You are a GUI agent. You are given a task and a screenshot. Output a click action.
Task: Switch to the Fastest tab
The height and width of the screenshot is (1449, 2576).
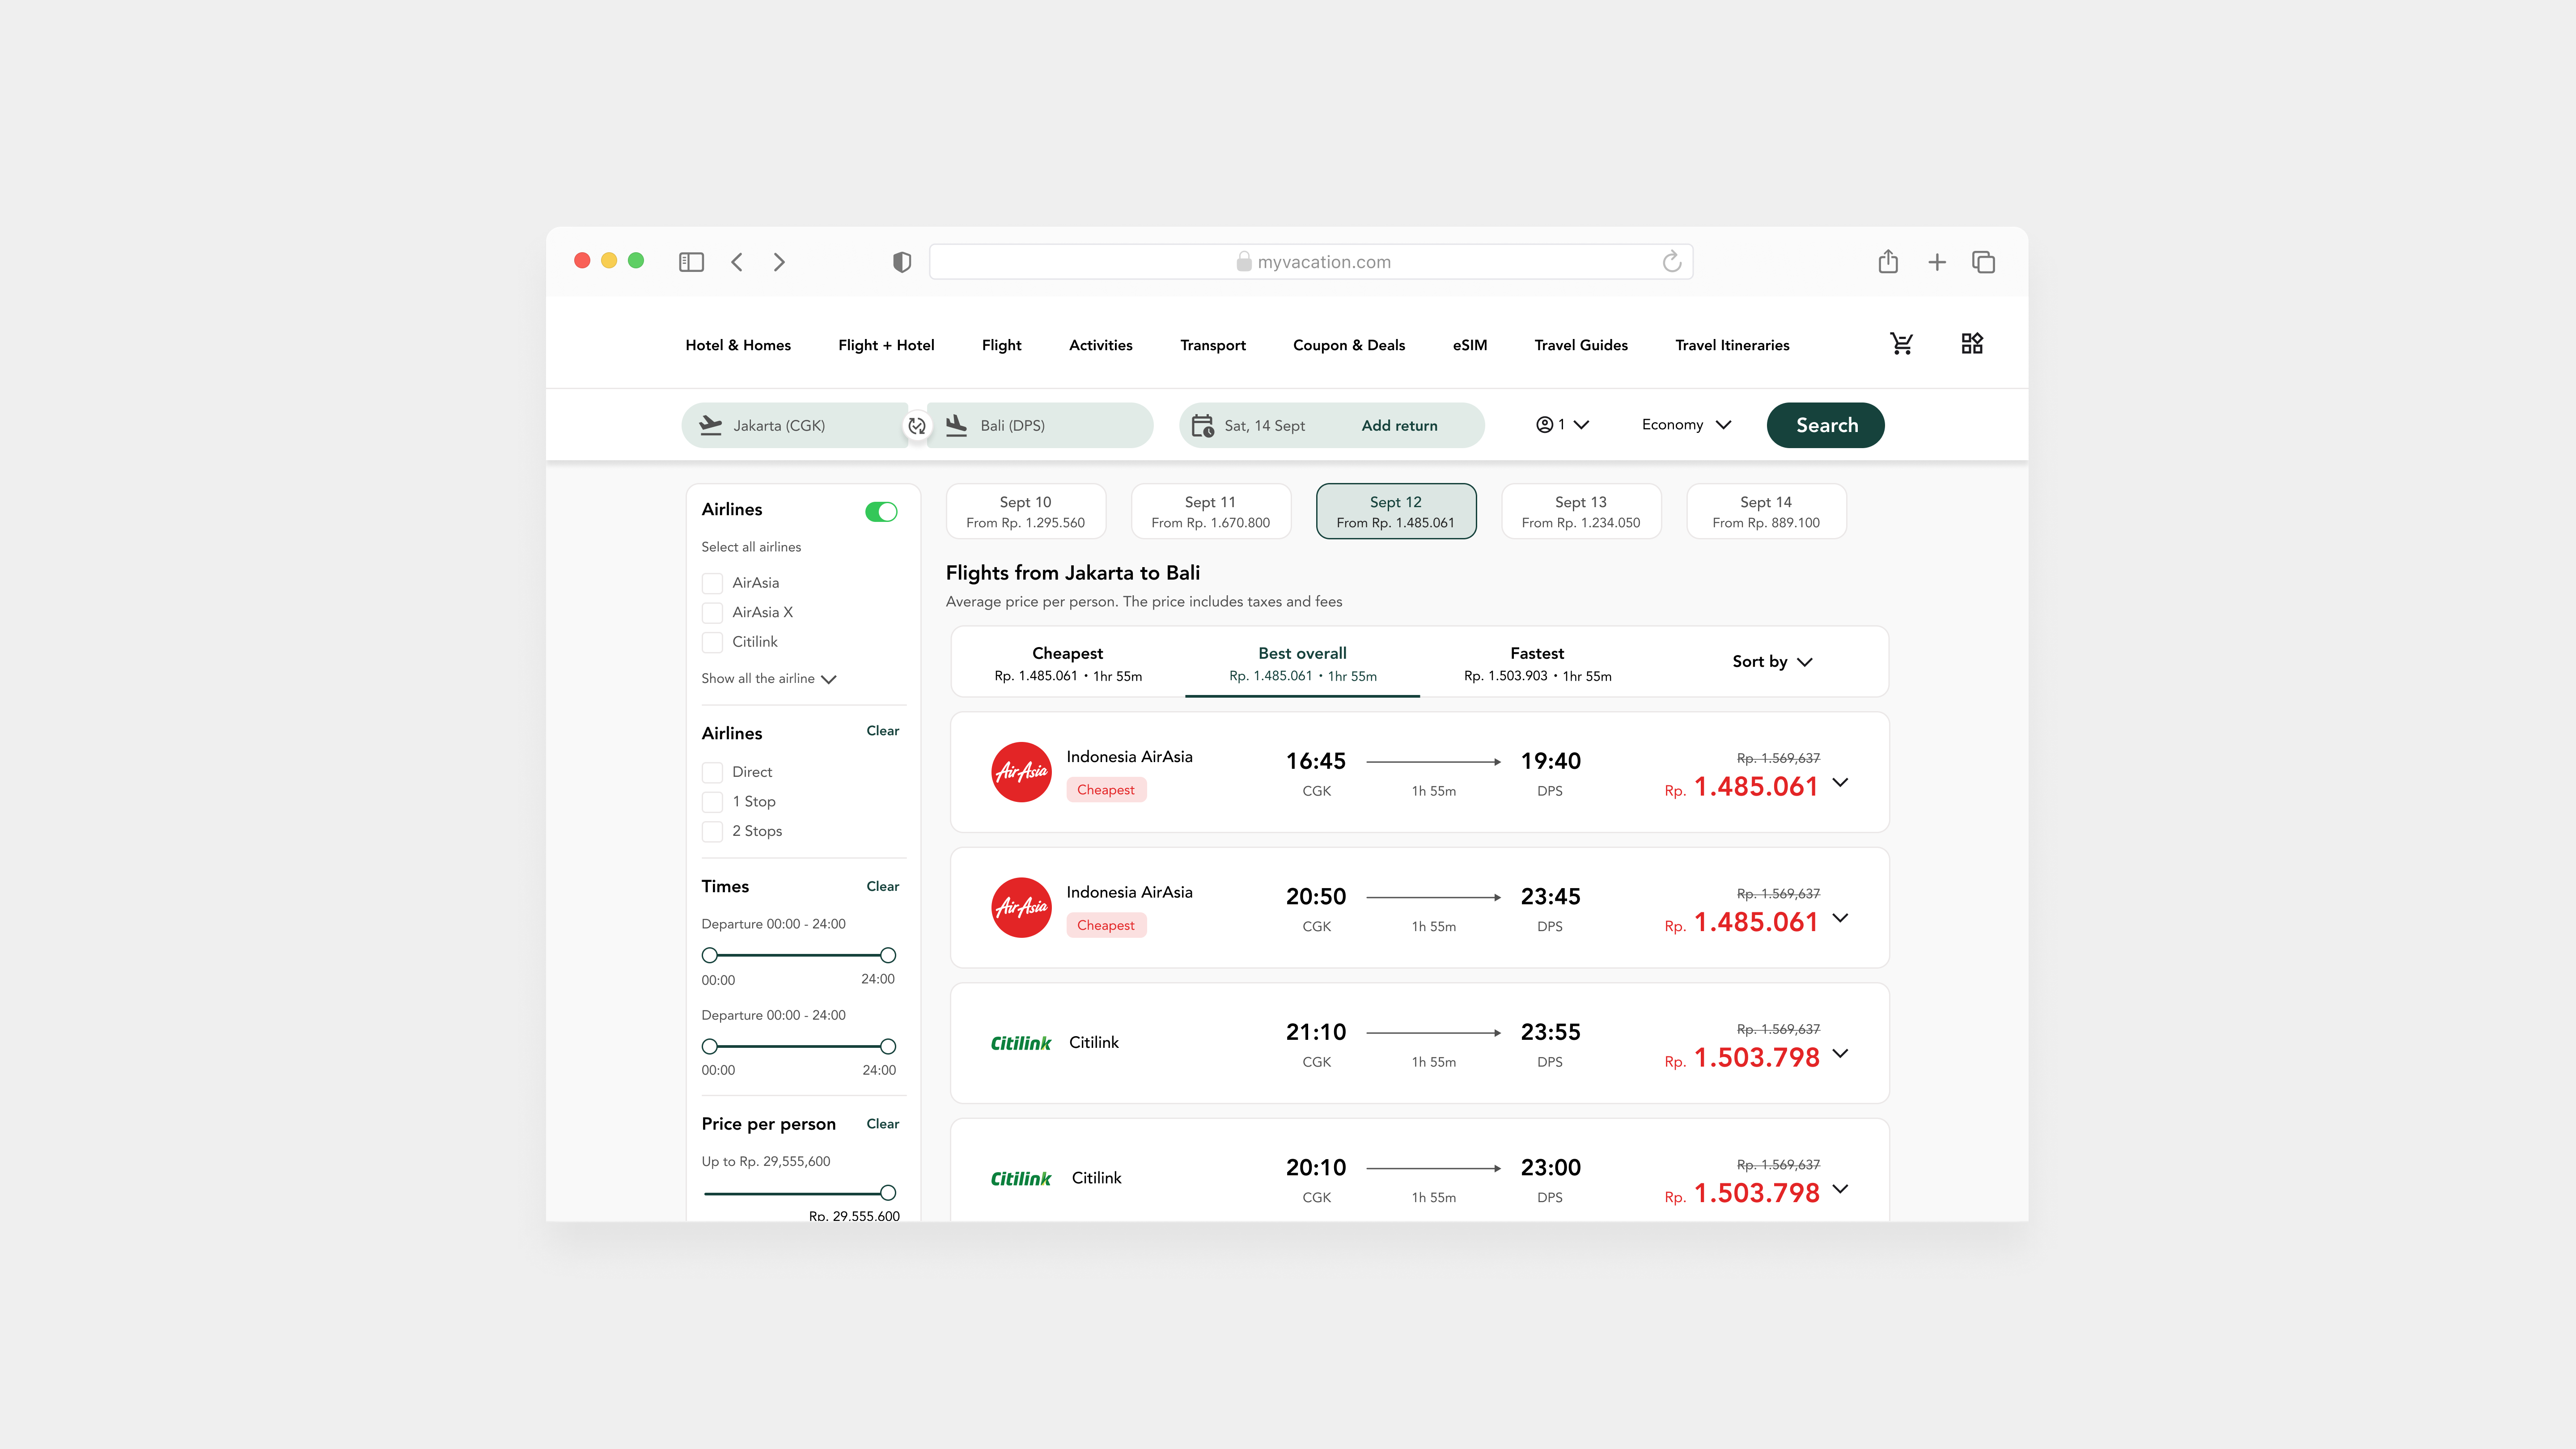1537,663
